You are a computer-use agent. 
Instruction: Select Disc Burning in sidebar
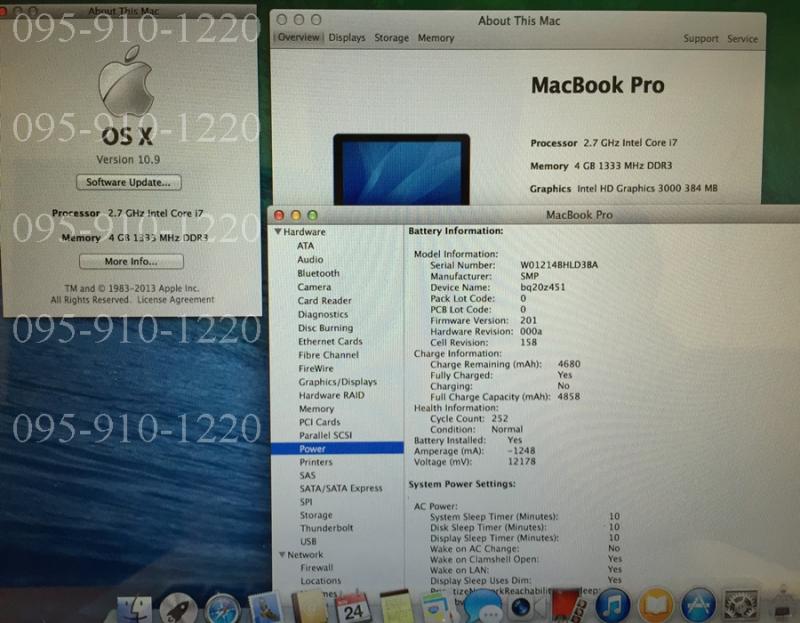point(326,328)
